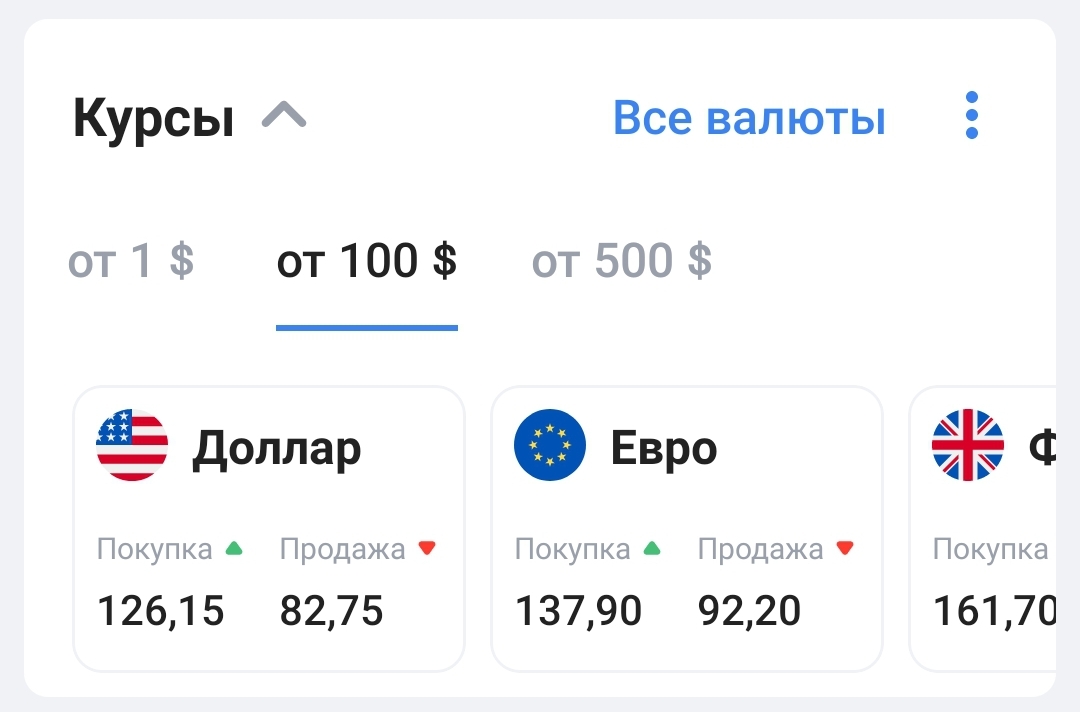Click the US flag icon

(132, 445)
